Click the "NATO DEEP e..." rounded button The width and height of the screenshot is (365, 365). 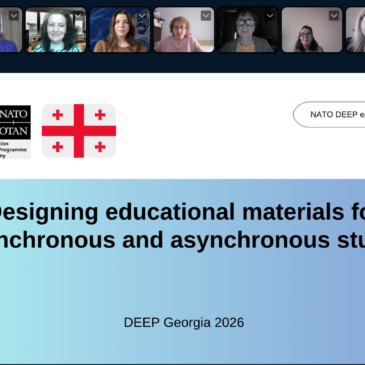[x=329, y=114]
